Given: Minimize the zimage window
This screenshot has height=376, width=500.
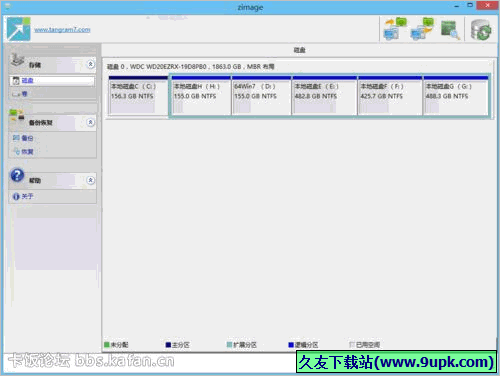Looking at the screenshot, I should click(x=456, y=6).
